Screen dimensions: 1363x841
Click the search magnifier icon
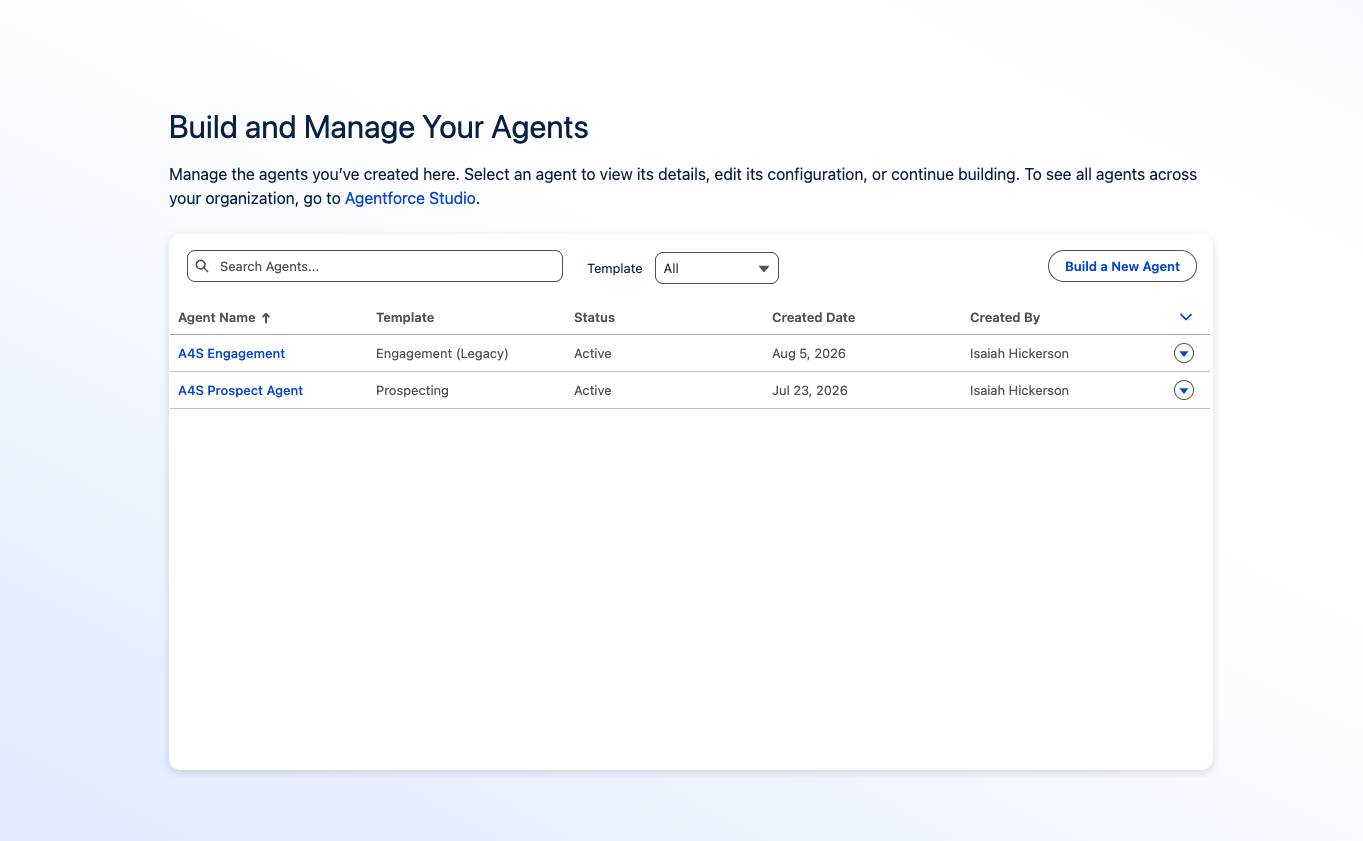click(202, 266)
